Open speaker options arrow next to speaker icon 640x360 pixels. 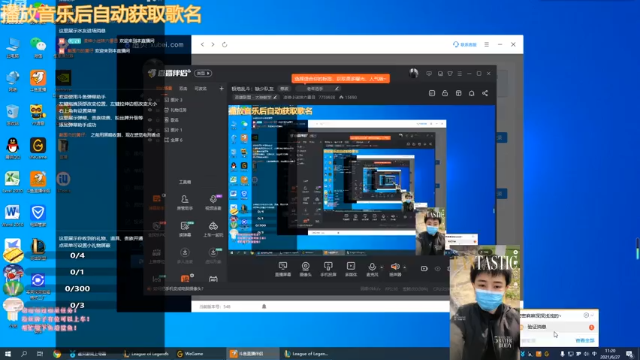tap(404, 268)
